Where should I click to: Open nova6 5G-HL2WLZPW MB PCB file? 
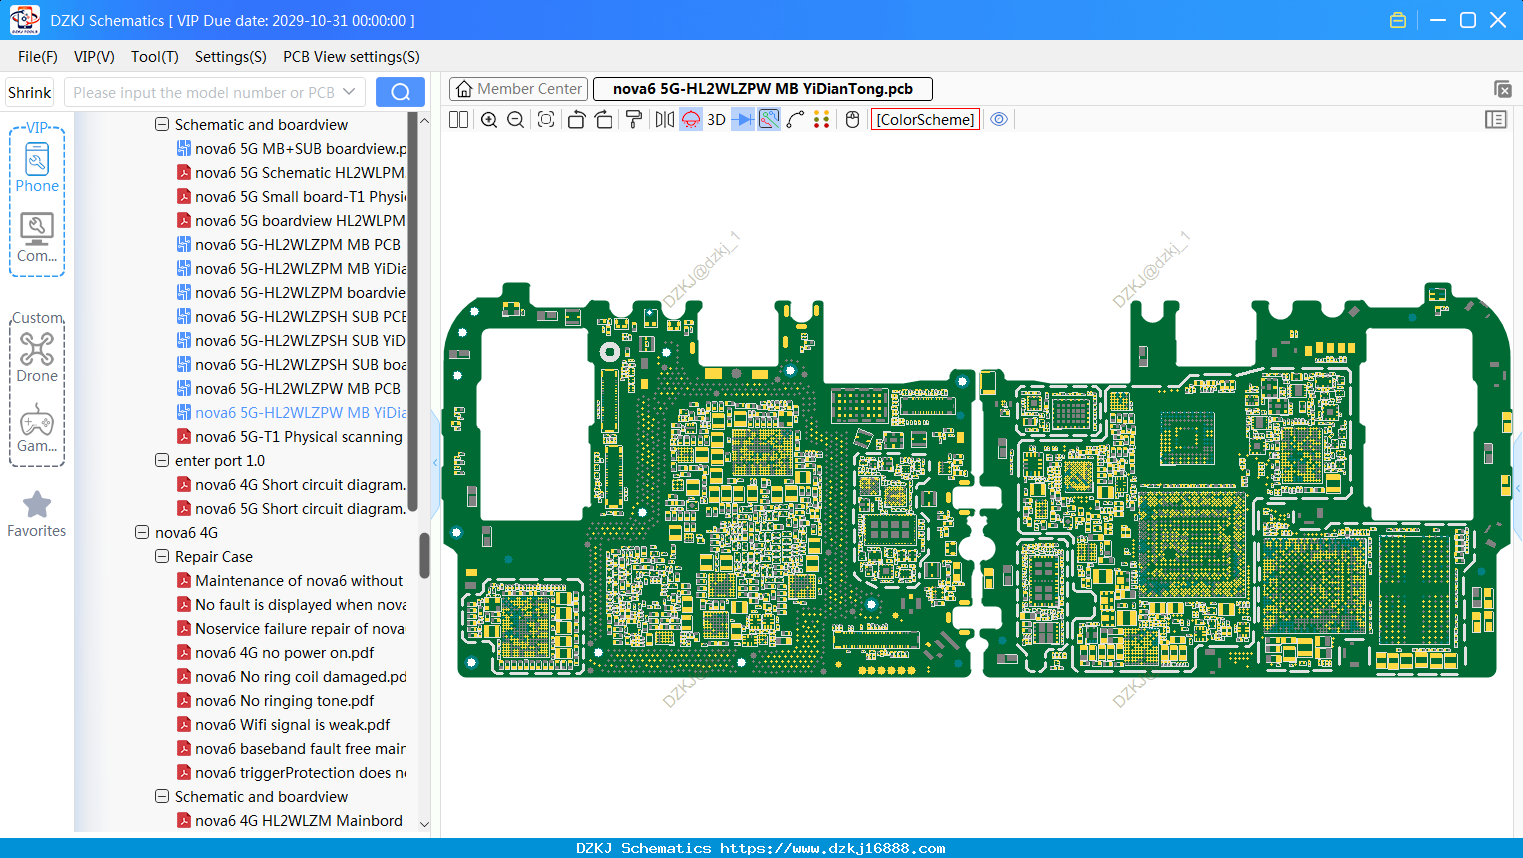pyautogui.click(x=289, y=389)
